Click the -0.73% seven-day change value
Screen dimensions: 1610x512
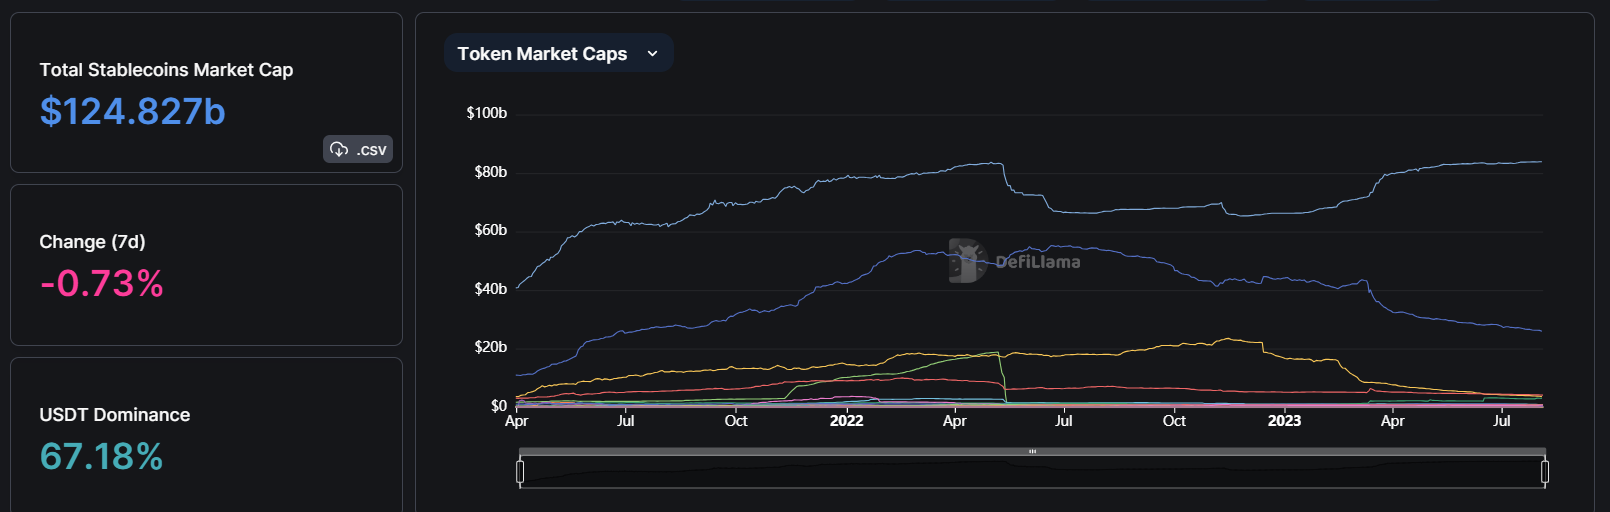102,283
